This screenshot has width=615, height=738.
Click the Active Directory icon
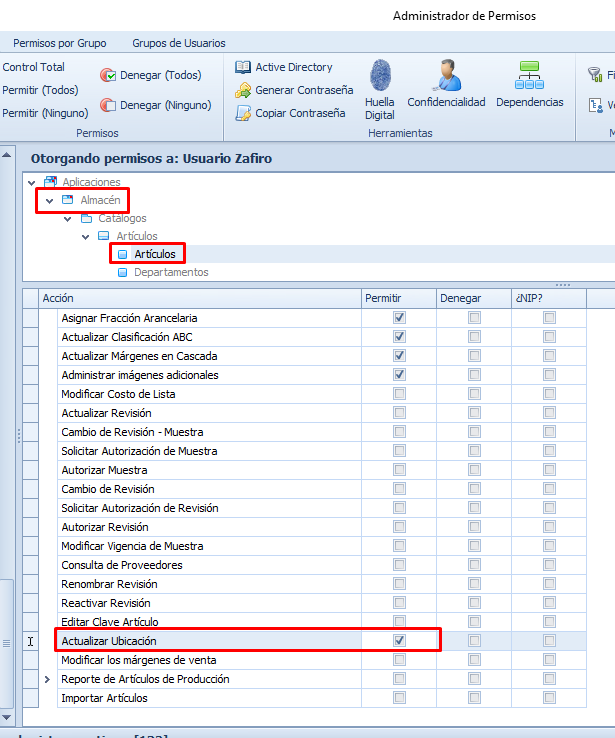tap(243, 67)
